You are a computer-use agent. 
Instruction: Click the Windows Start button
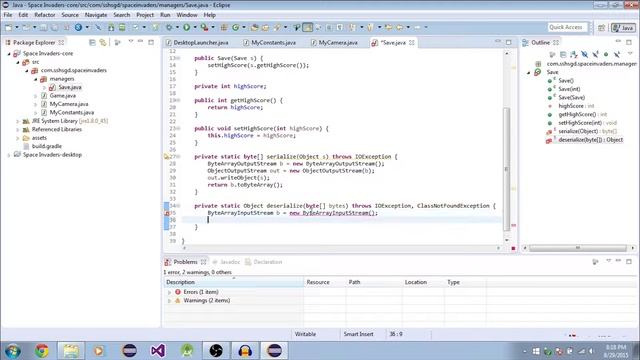13,351
